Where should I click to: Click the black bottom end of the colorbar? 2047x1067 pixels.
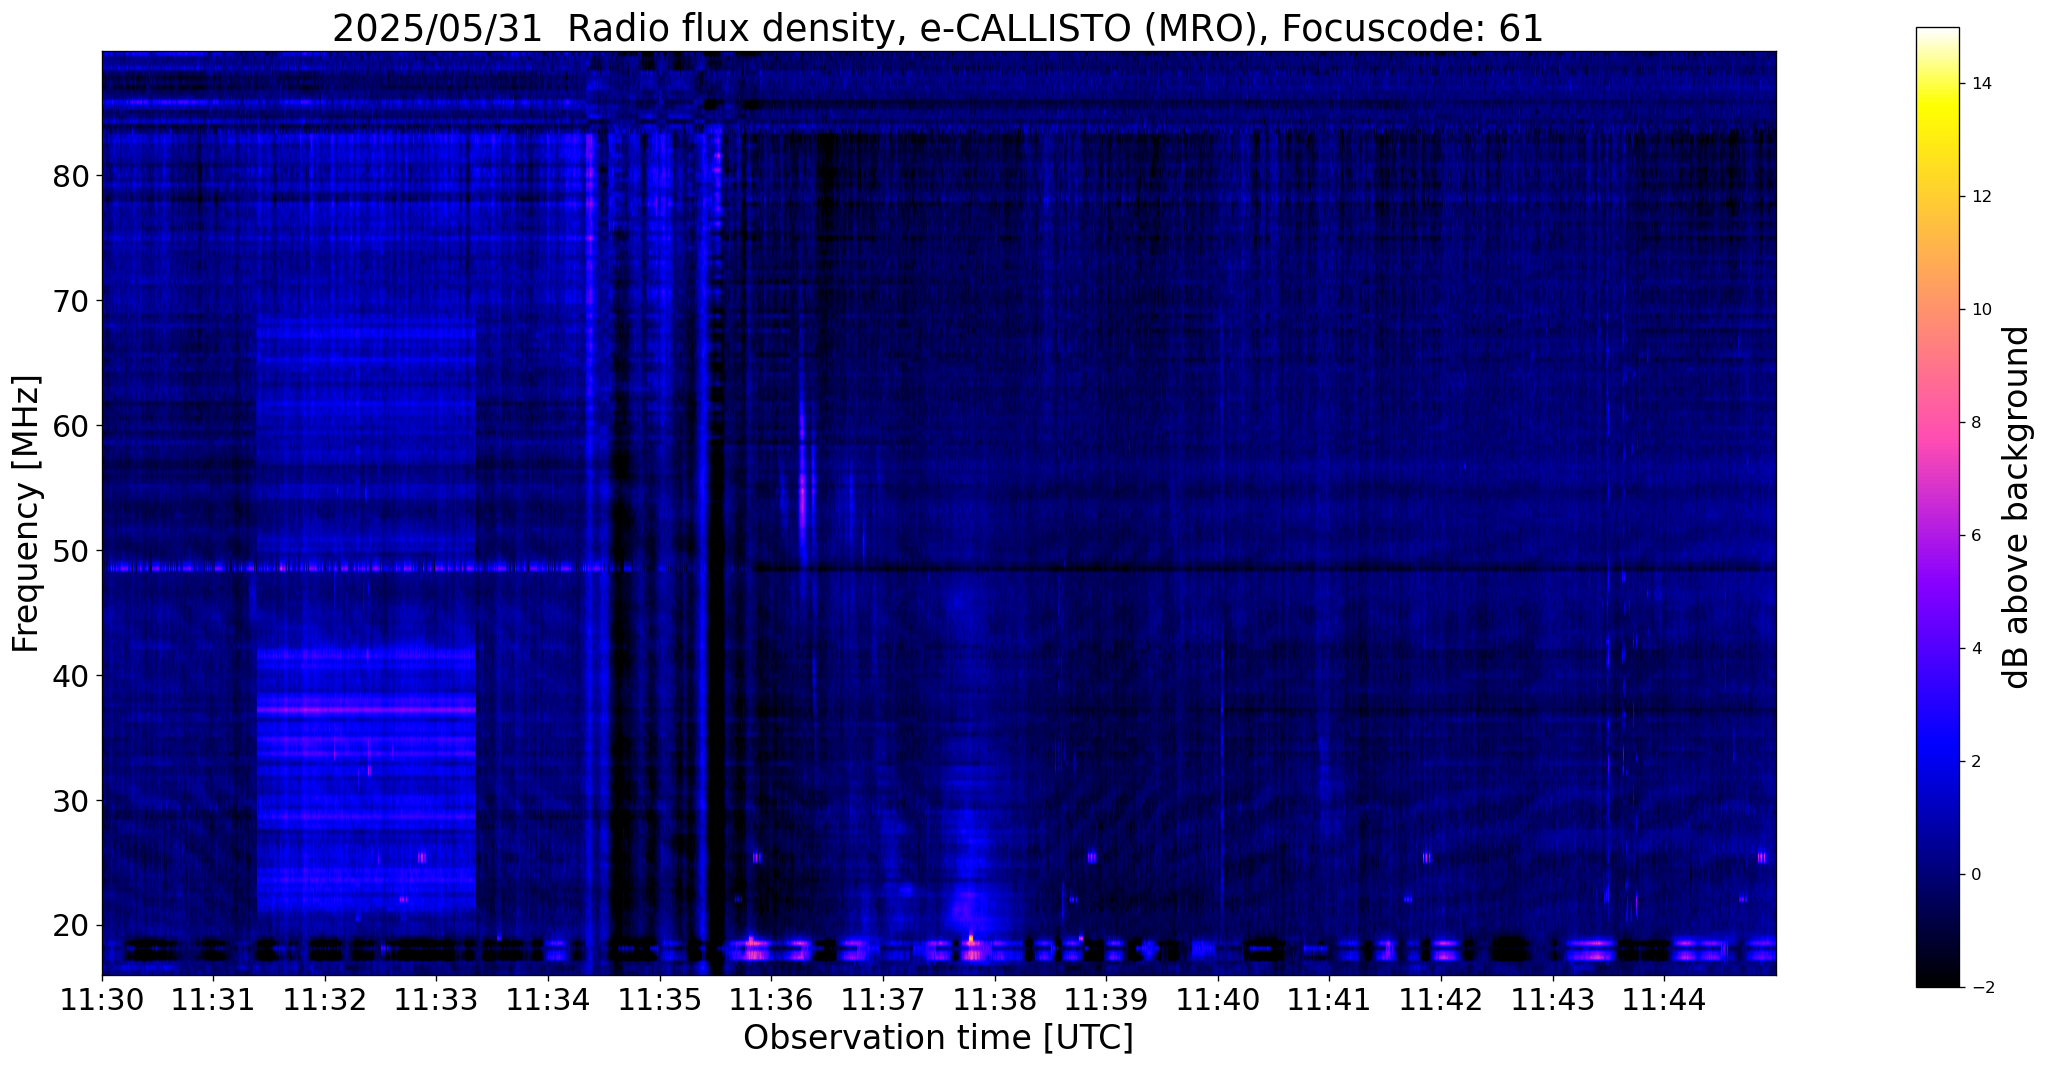[x=1937, y=978]
